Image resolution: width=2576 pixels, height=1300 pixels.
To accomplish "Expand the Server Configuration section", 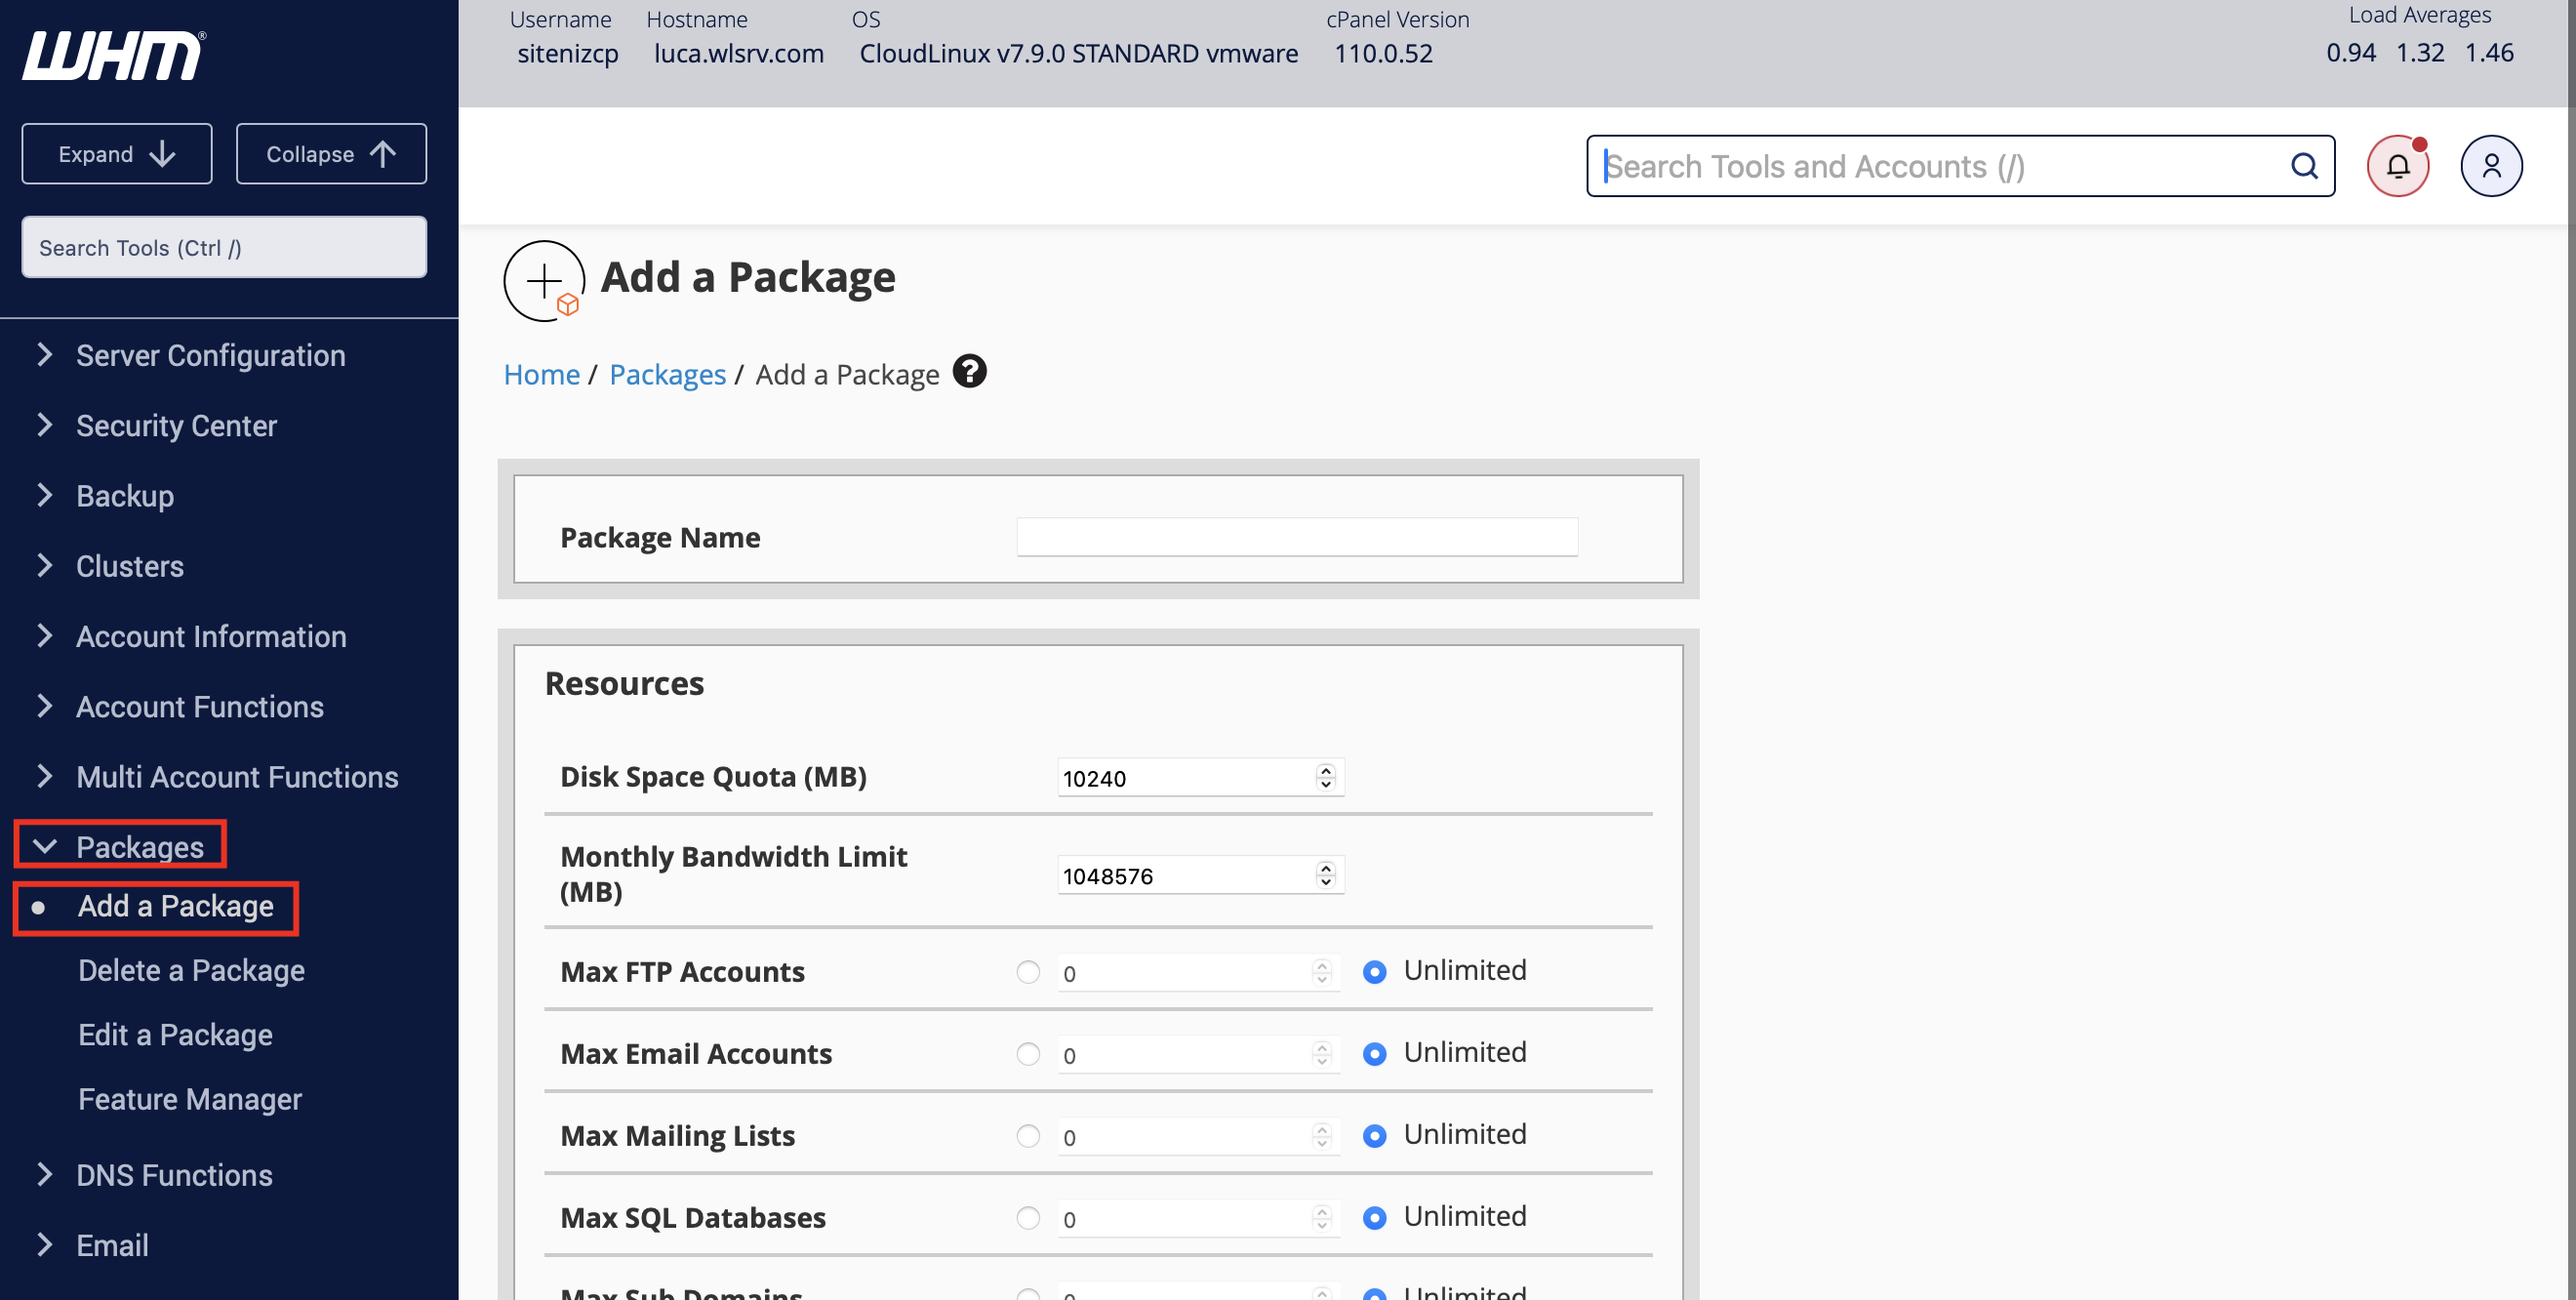I will point(210,355).
